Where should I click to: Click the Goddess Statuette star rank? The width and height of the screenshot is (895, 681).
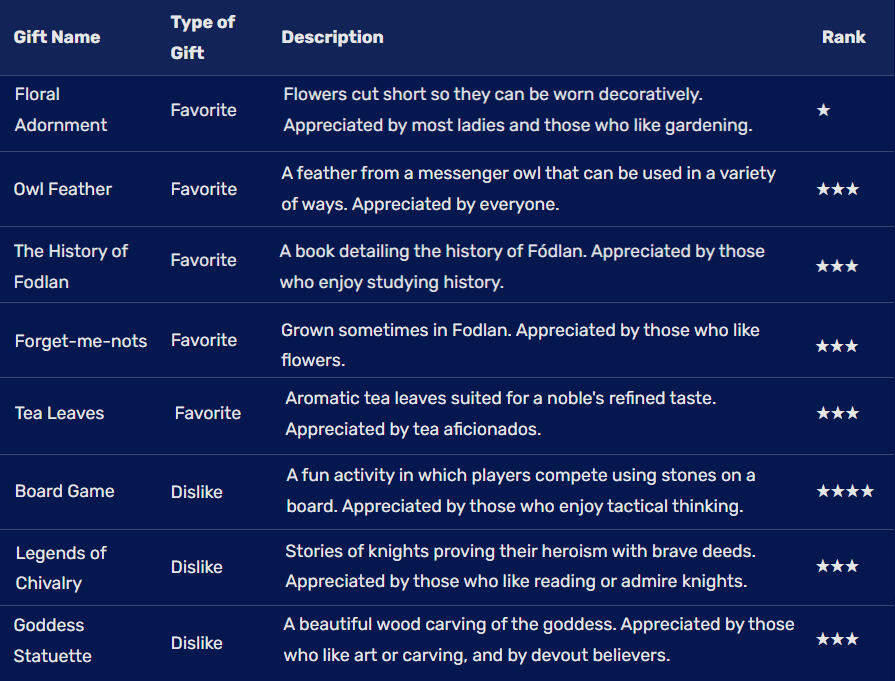(x=837, y=639)
